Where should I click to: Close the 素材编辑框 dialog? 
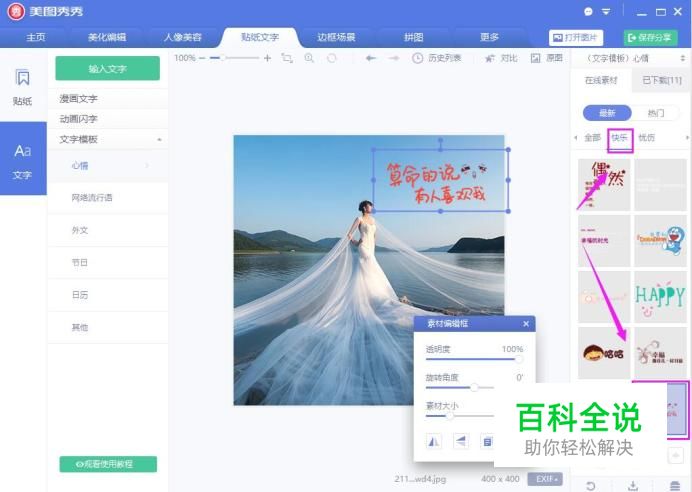click(x=526, y=324)
